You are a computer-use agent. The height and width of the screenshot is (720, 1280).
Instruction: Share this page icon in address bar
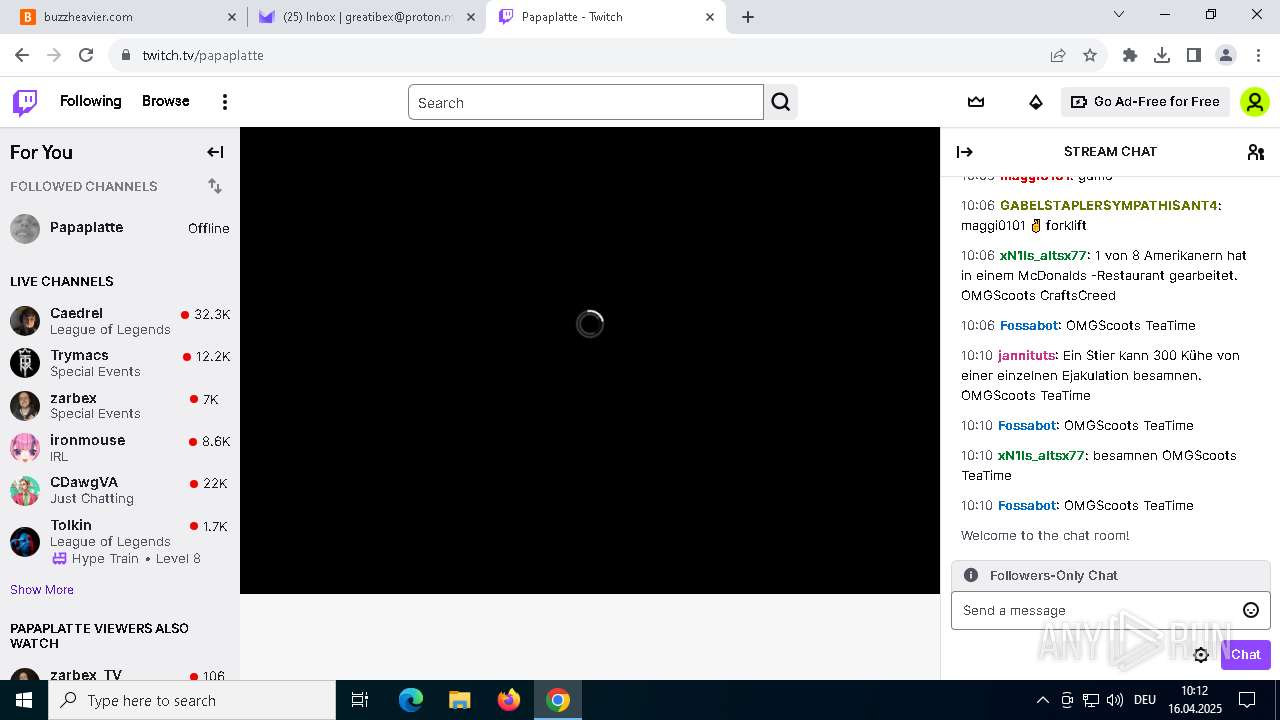point(1058,55)
